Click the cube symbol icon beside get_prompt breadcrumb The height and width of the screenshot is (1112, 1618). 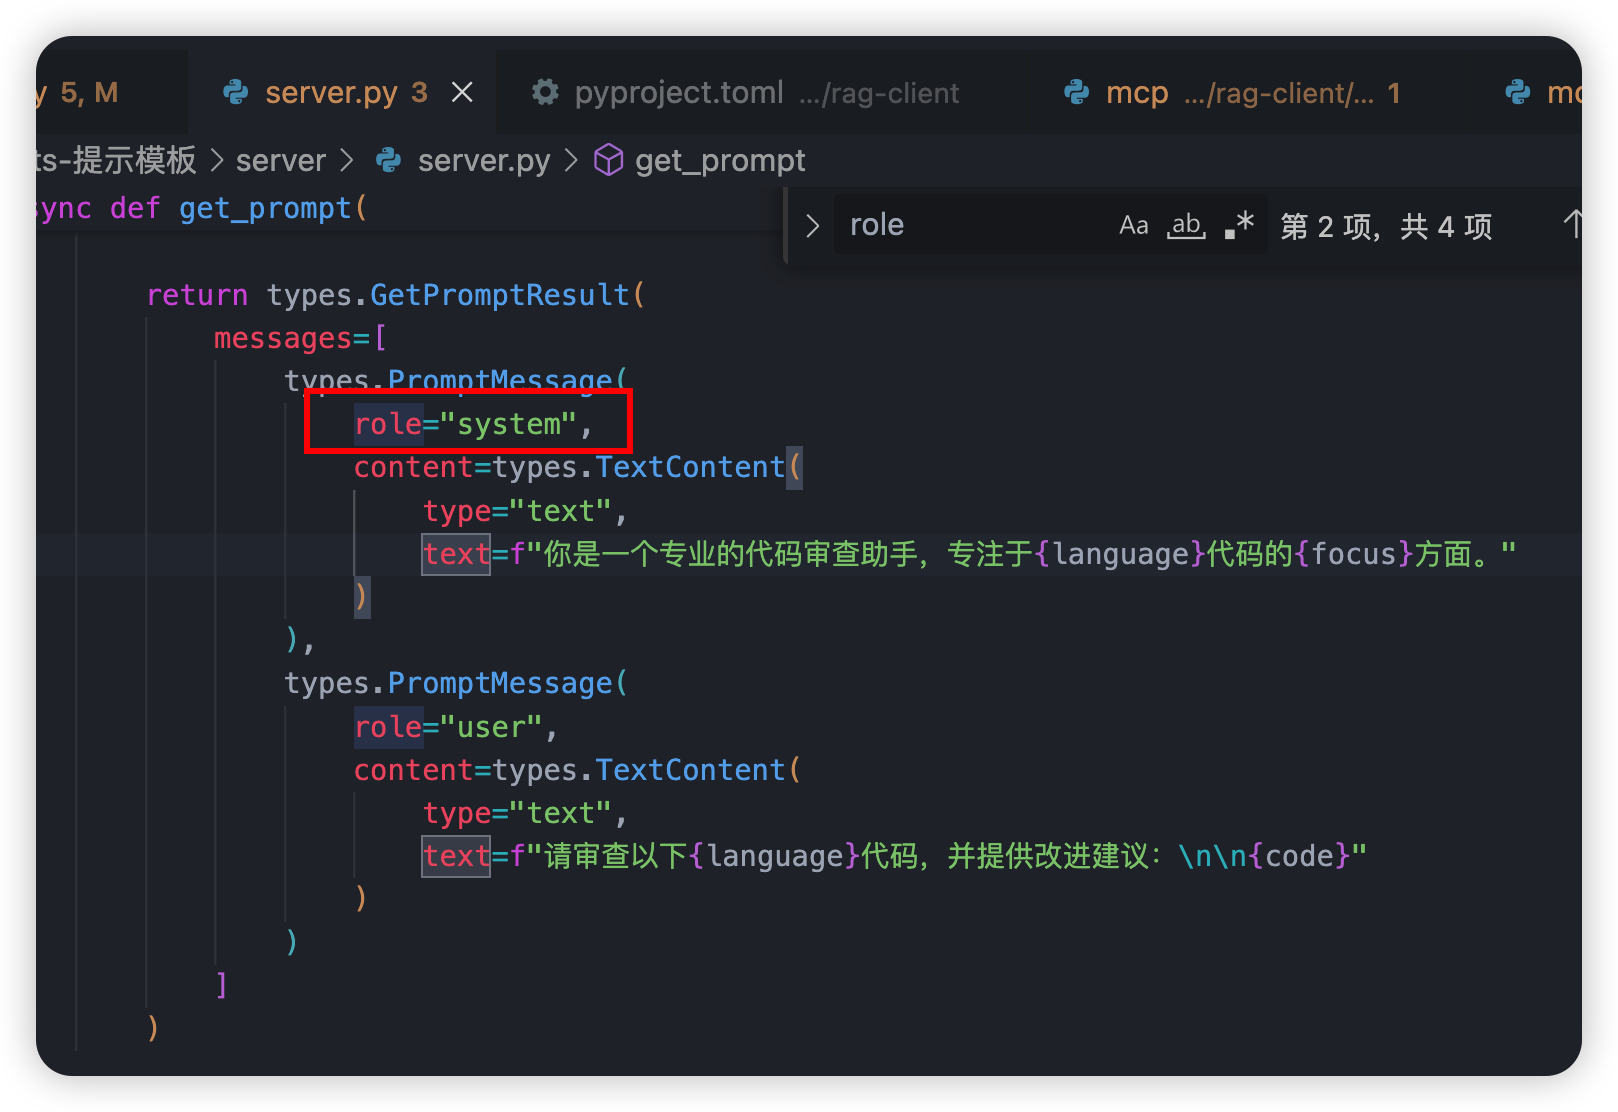608,160
